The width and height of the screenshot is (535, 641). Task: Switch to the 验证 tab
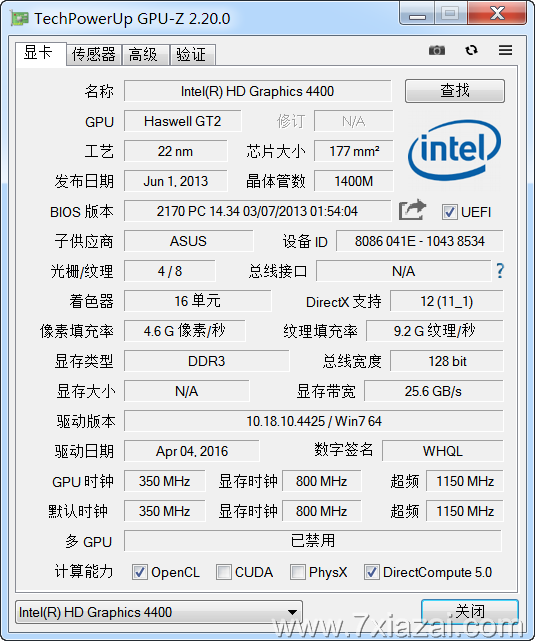coord(193,54)
